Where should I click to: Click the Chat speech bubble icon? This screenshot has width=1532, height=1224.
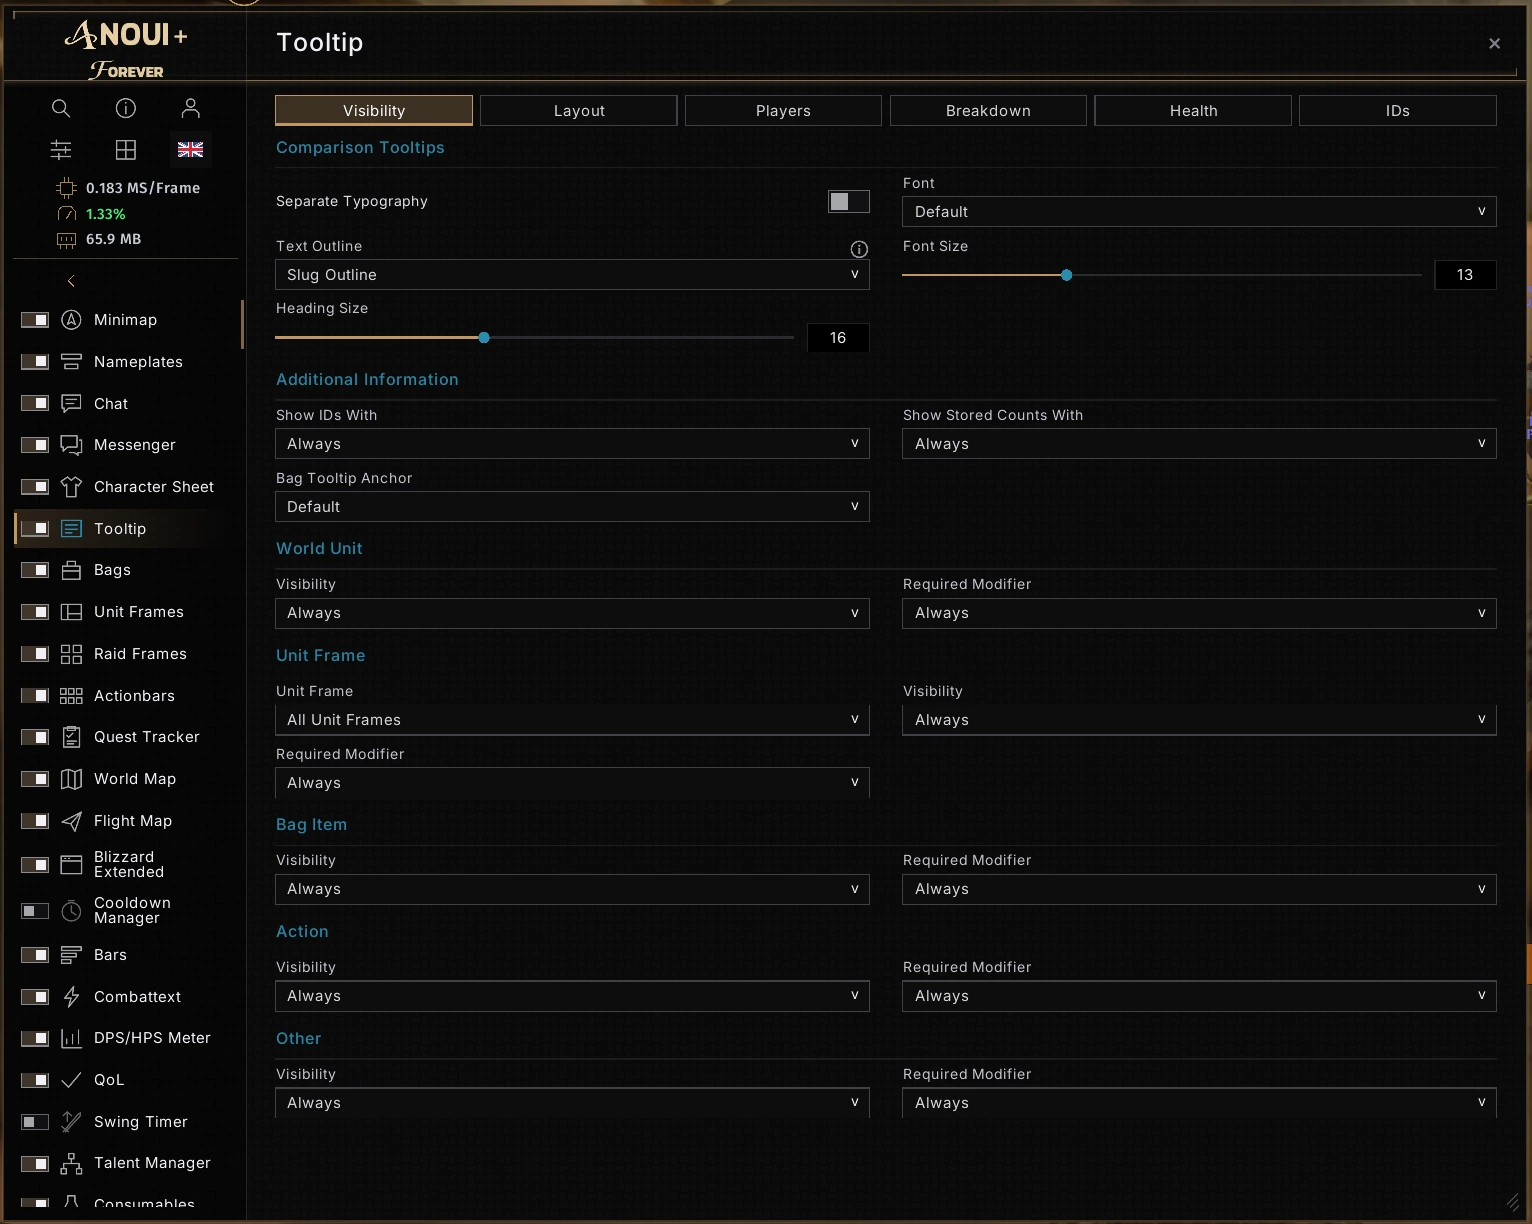pyautogui.click(x=71, y=404)
